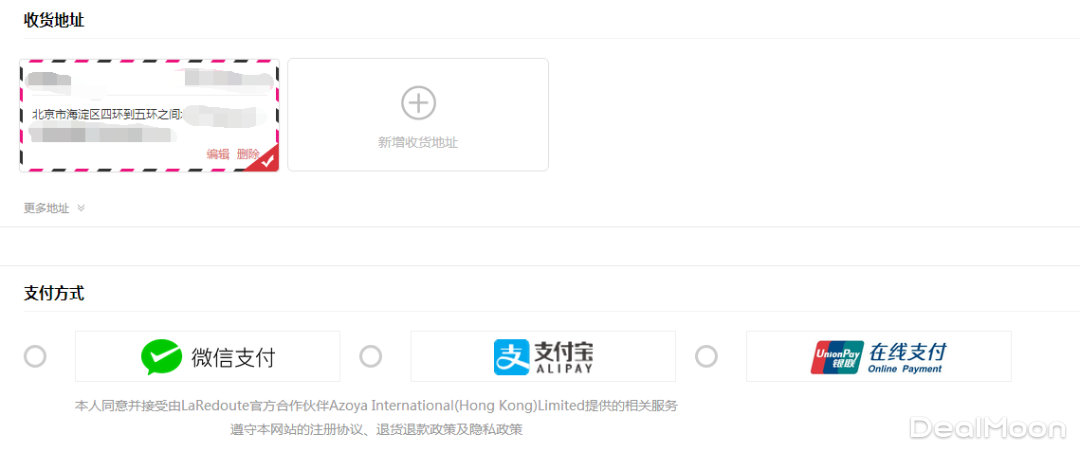Click 编辑 on the Beijing address card
Screen dimensions: 1080x452
[x=218, y=154]
